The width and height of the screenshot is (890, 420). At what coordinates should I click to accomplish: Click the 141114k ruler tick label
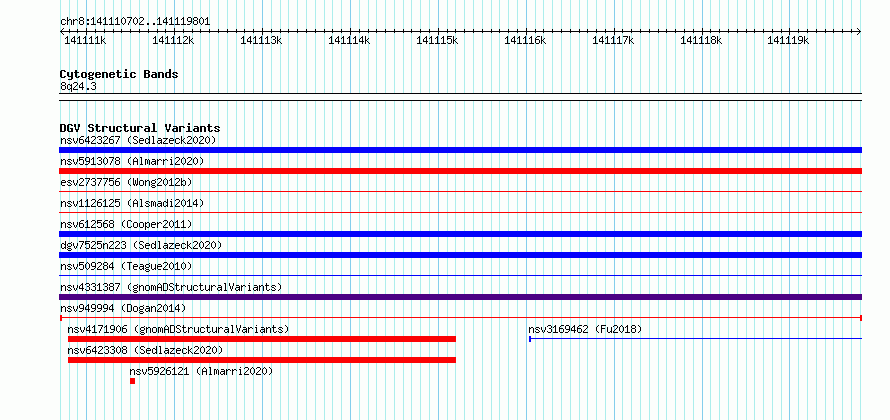[349, 40]
